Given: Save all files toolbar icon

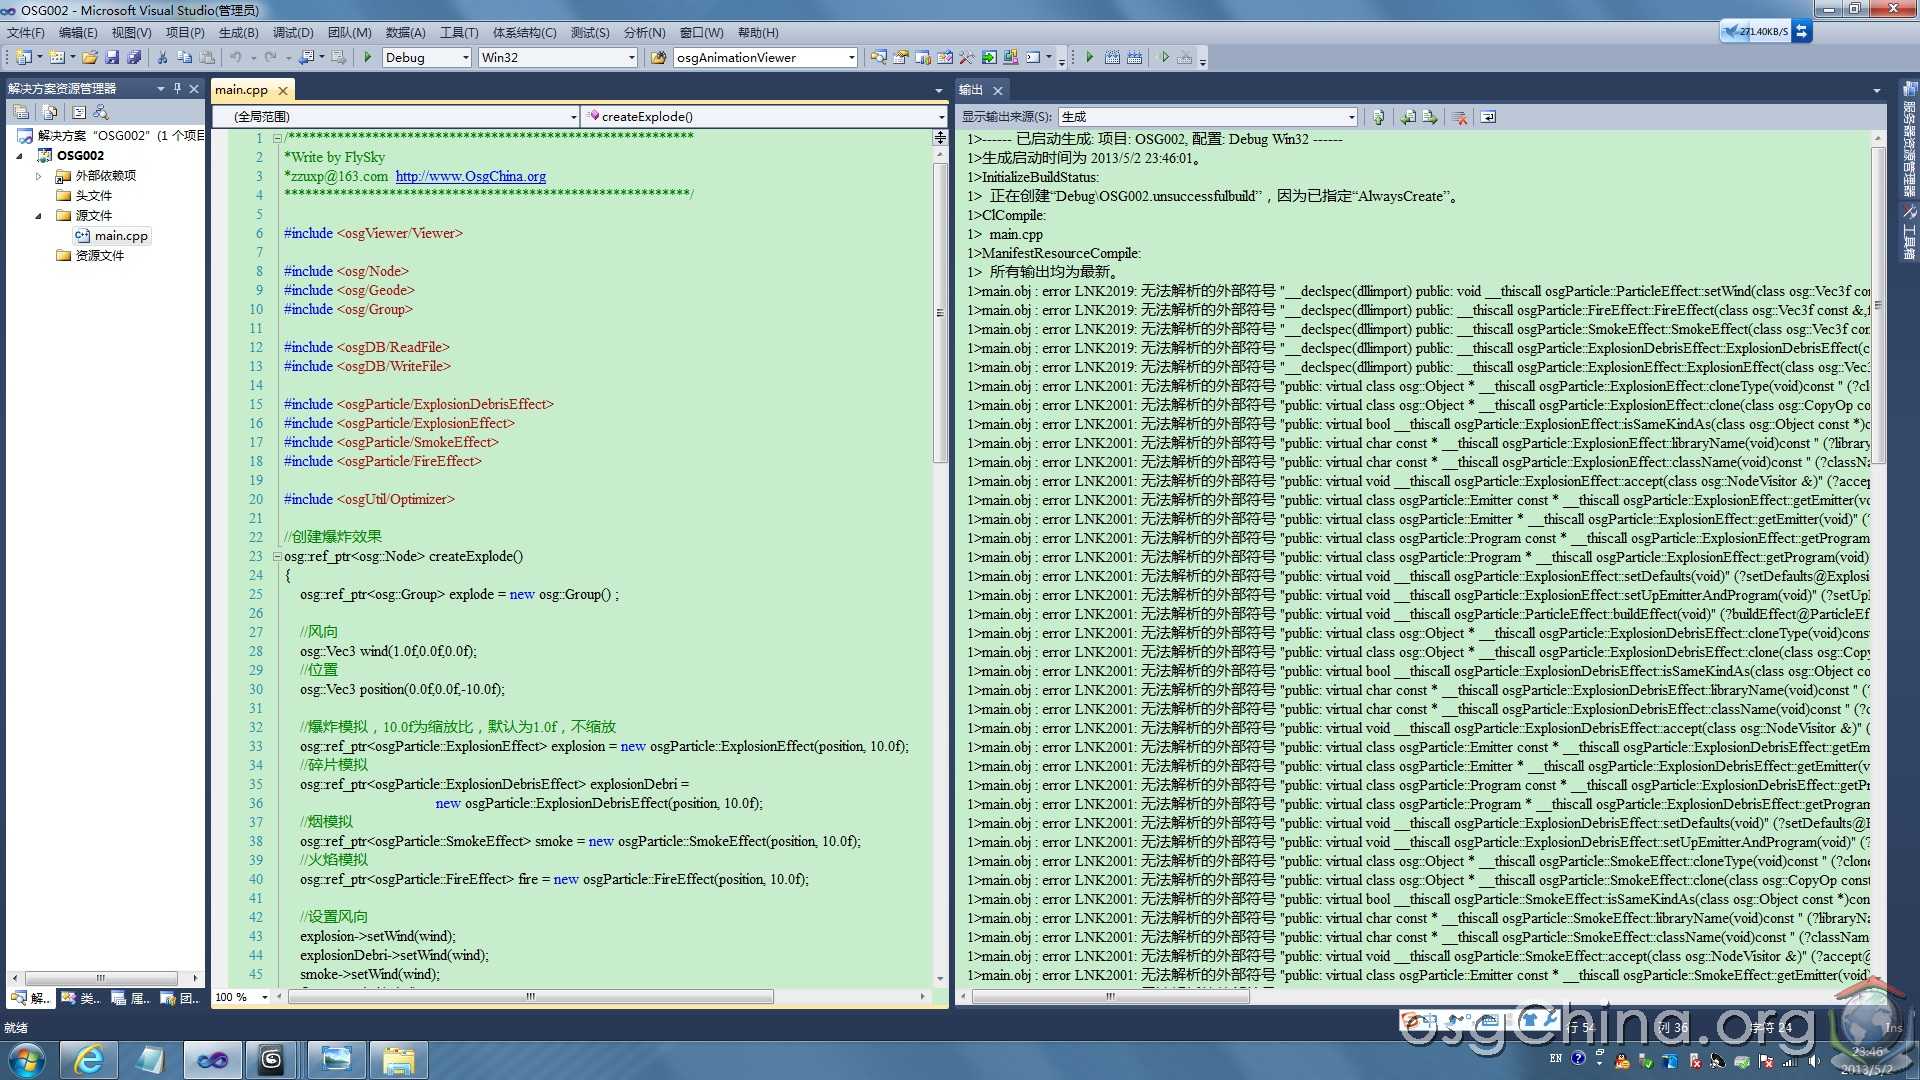Looking at the screenshot, I should [x=134, y=57].
